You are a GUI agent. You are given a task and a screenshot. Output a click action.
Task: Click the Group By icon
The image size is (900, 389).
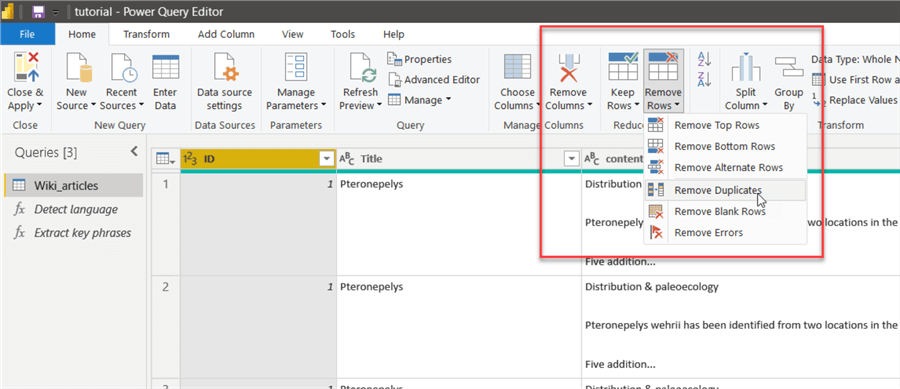pos(789,67)
